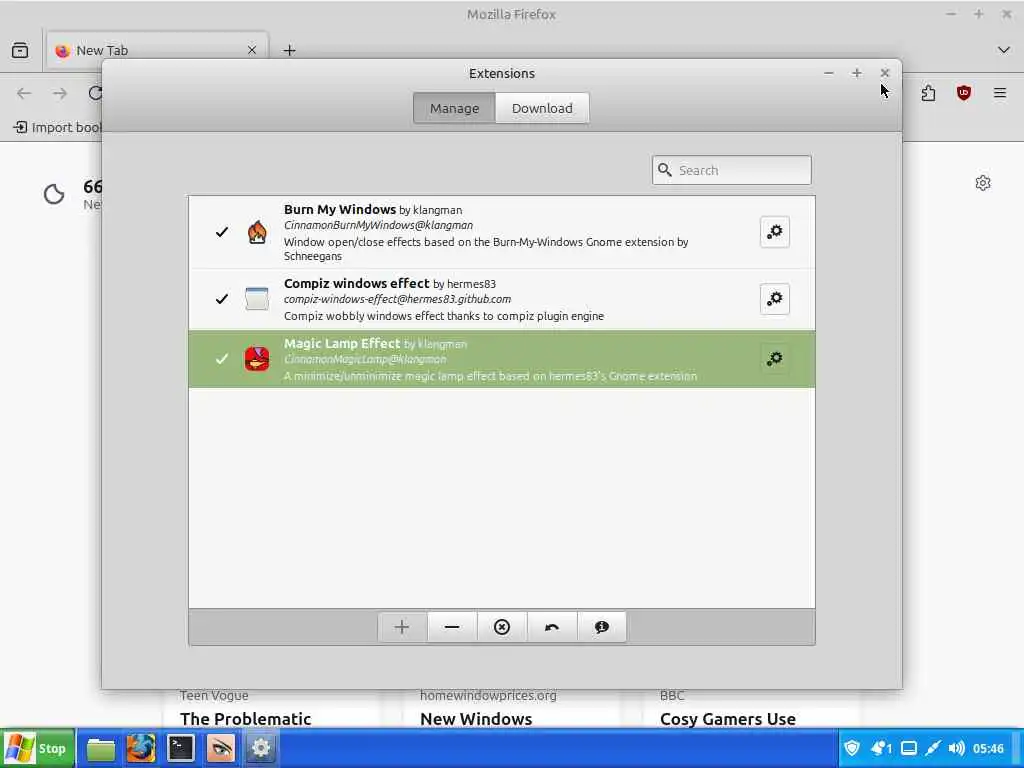This screenshot has height=768, width=1024.
Task: Click the minus remove-extension button in bottom toolbar
Action: pyautogui.click(x=452, y=627)
